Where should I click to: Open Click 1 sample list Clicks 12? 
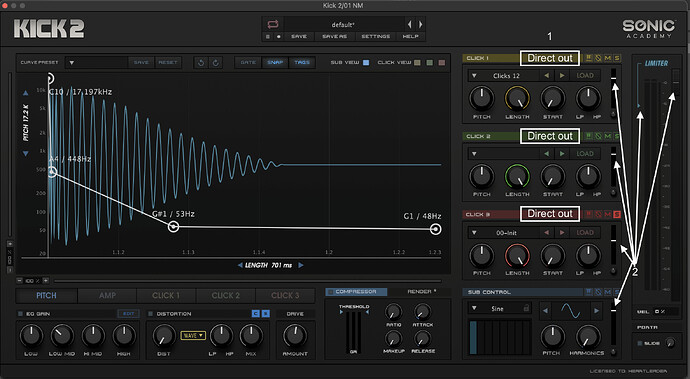pos(503,76)
